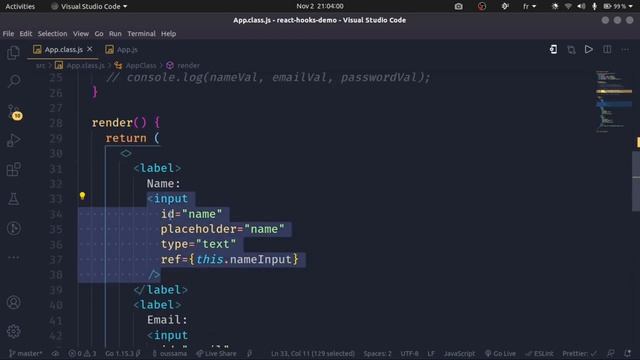Screen dimensions: 640x360
Task: Show additional views ellipsis in activity bar
Action: 13,258
